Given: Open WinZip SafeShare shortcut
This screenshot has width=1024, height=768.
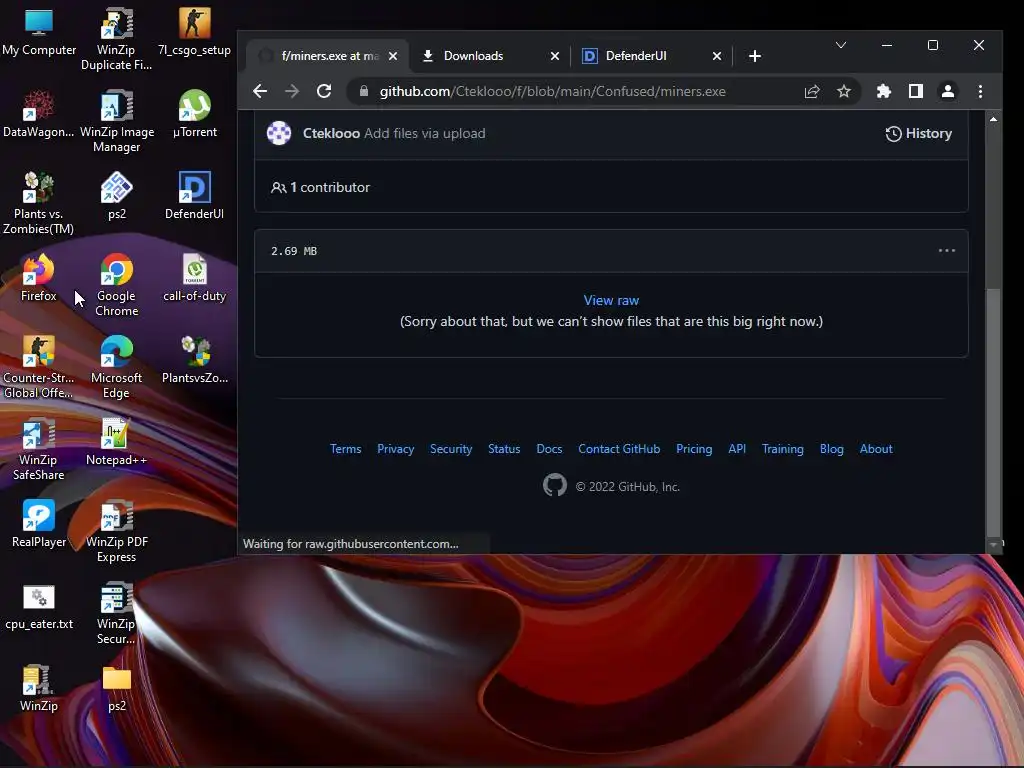Looking at the screenshot, I should [39, 449].
